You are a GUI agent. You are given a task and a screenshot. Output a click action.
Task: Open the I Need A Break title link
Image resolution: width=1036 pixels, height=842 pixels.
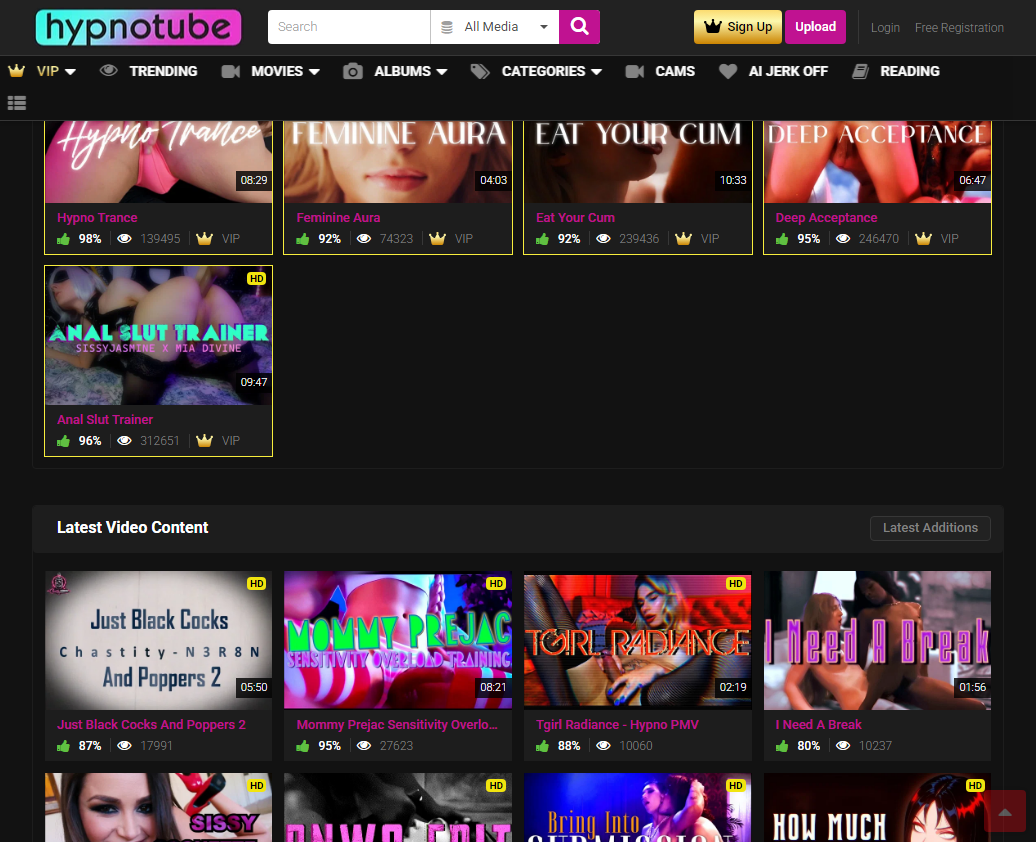(818, 724)
